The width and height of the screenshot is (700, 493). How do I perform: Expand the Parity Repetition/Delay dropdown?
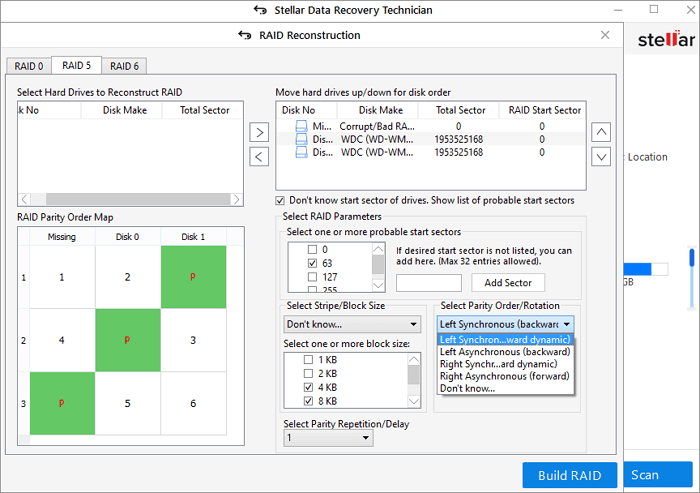[327, 438]
